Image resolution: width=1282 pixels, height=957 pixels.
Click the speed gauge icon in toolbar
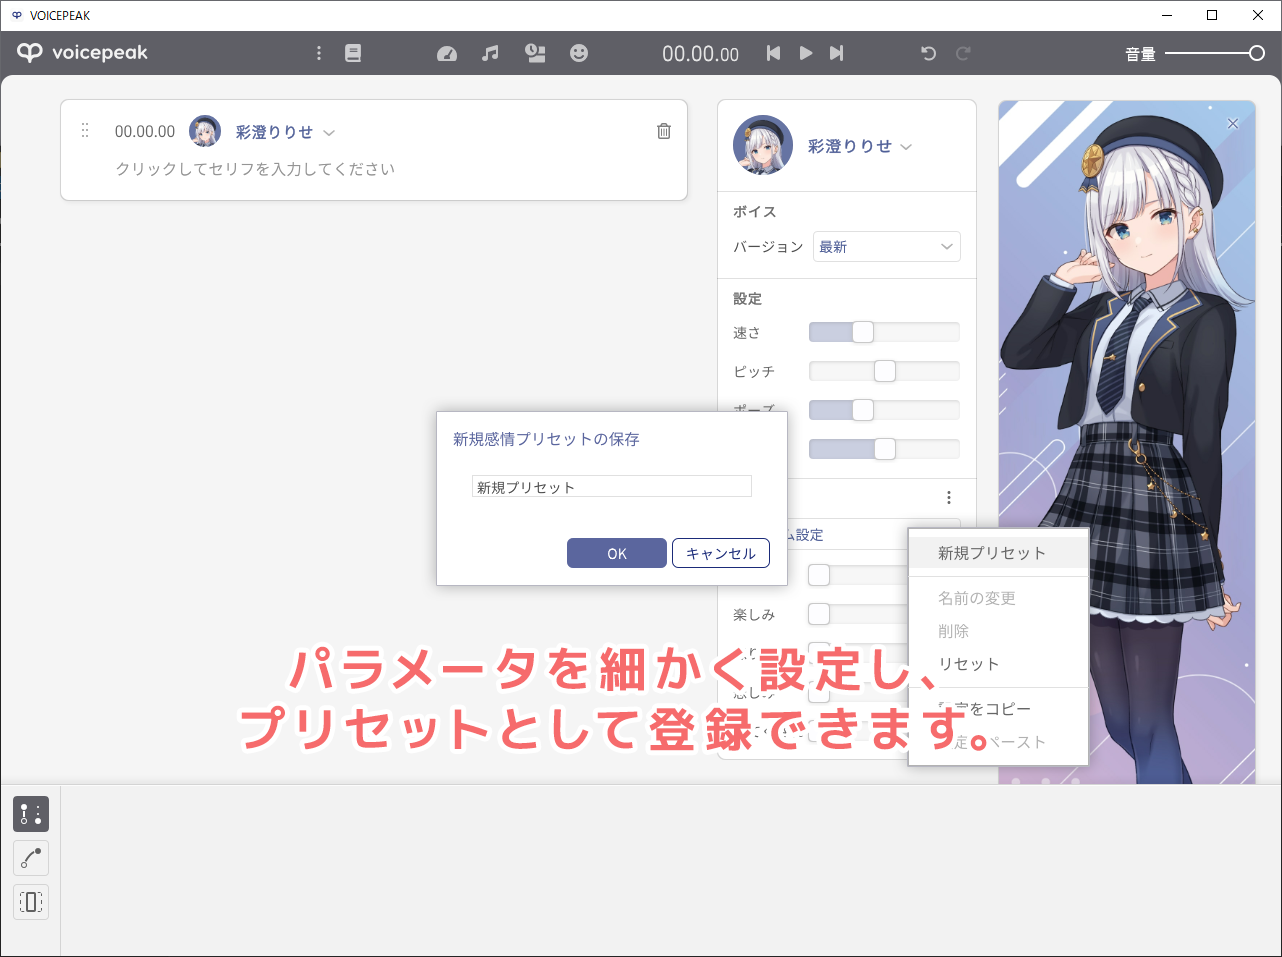click(x=447, y=53)
